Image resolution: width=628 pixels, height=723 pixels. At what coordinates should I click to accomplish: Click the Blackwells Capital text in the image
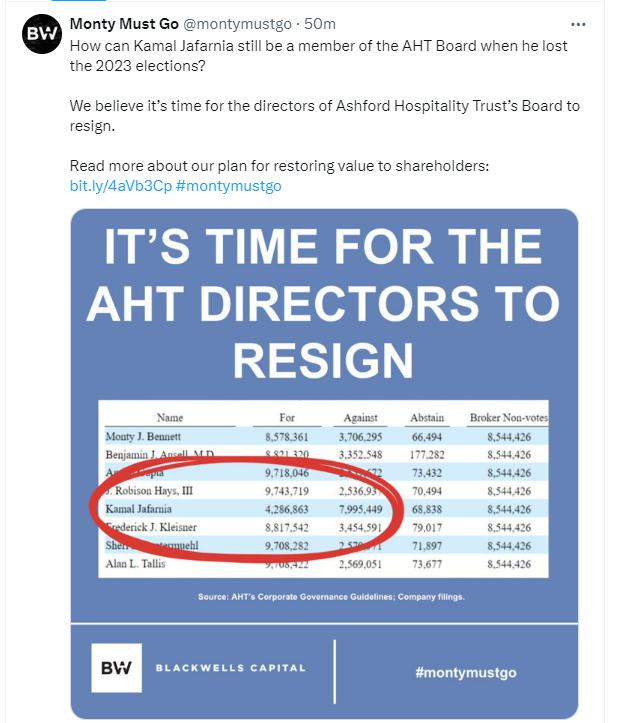click(x=230, y=668)
